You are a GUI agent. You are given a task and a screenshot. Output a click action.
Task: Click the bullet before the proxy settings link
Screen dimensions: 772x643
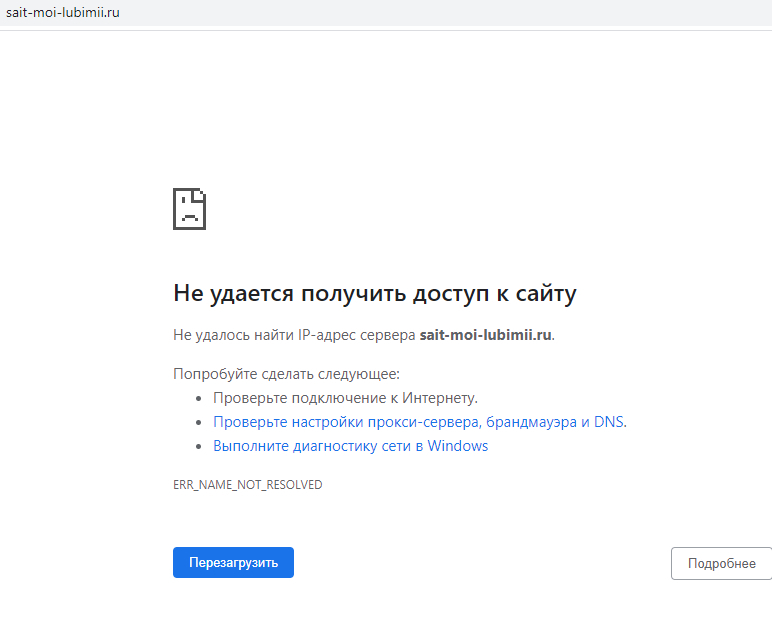pyautogui.click(x=199, y=422)
